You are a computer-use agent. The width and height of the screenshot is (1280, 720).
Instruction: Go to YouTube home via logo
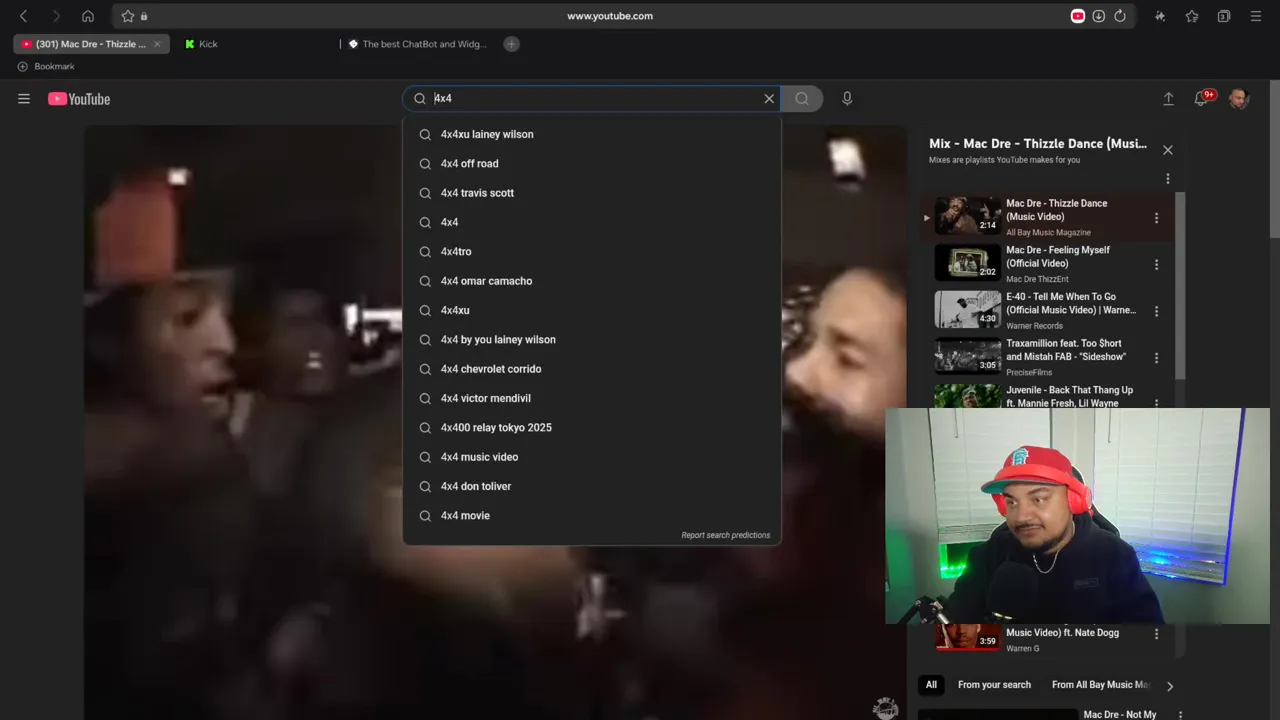(x=79, y=99)
